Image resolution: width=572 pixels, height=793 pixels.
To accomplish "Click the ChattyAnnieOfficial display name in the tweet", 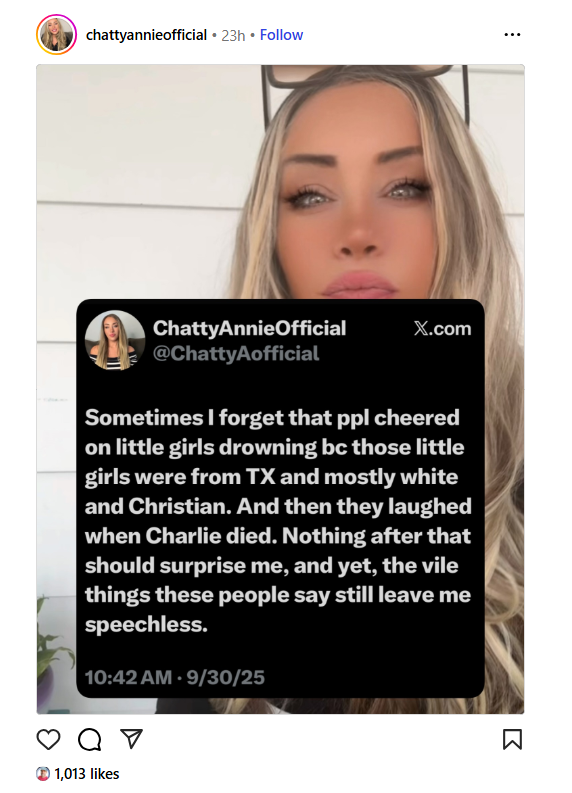I will click(x=249, y=328).
